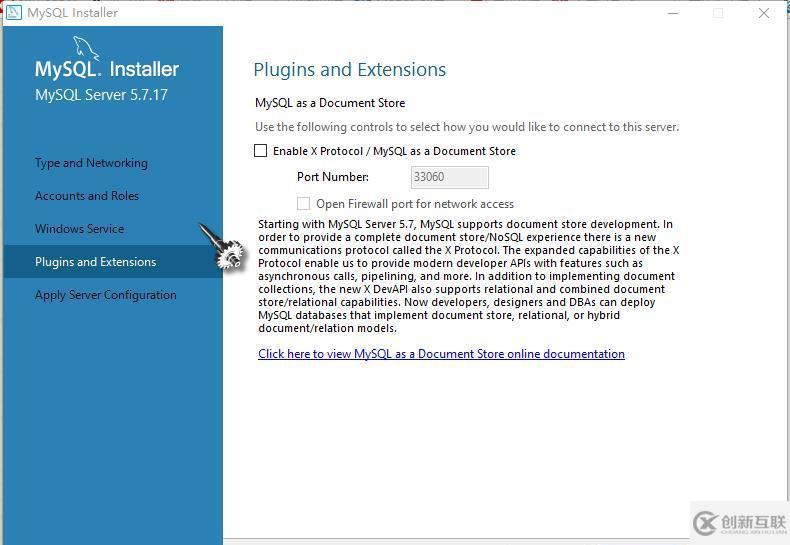This screenshot has width=790, height=545.
Task: Click the 'Plugins and Extensions' page heading
Action: click(350, 70)
